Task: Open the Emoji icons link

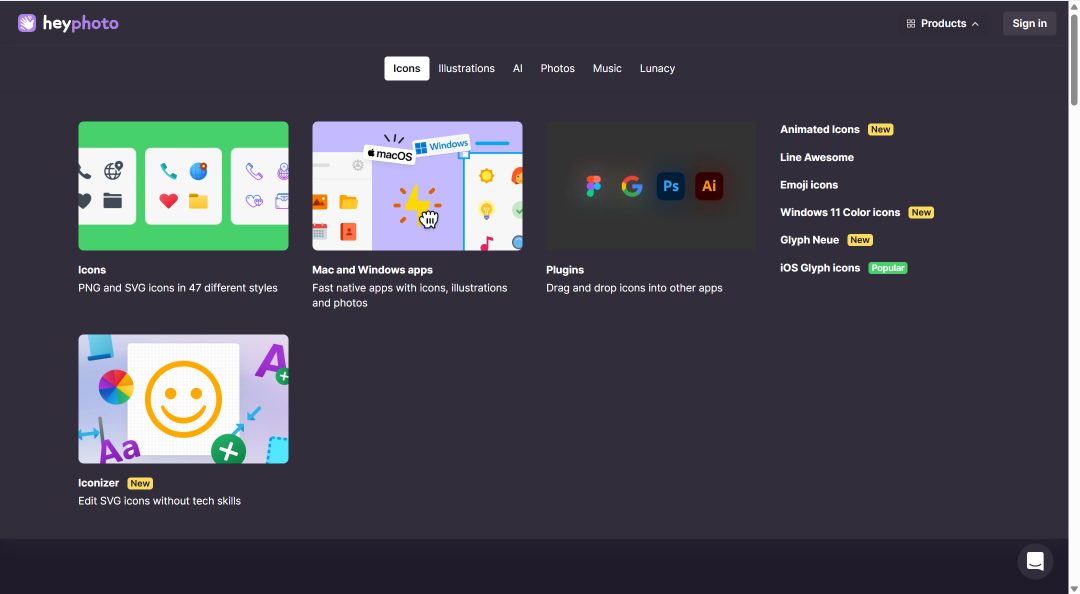Action: [809, 185]
